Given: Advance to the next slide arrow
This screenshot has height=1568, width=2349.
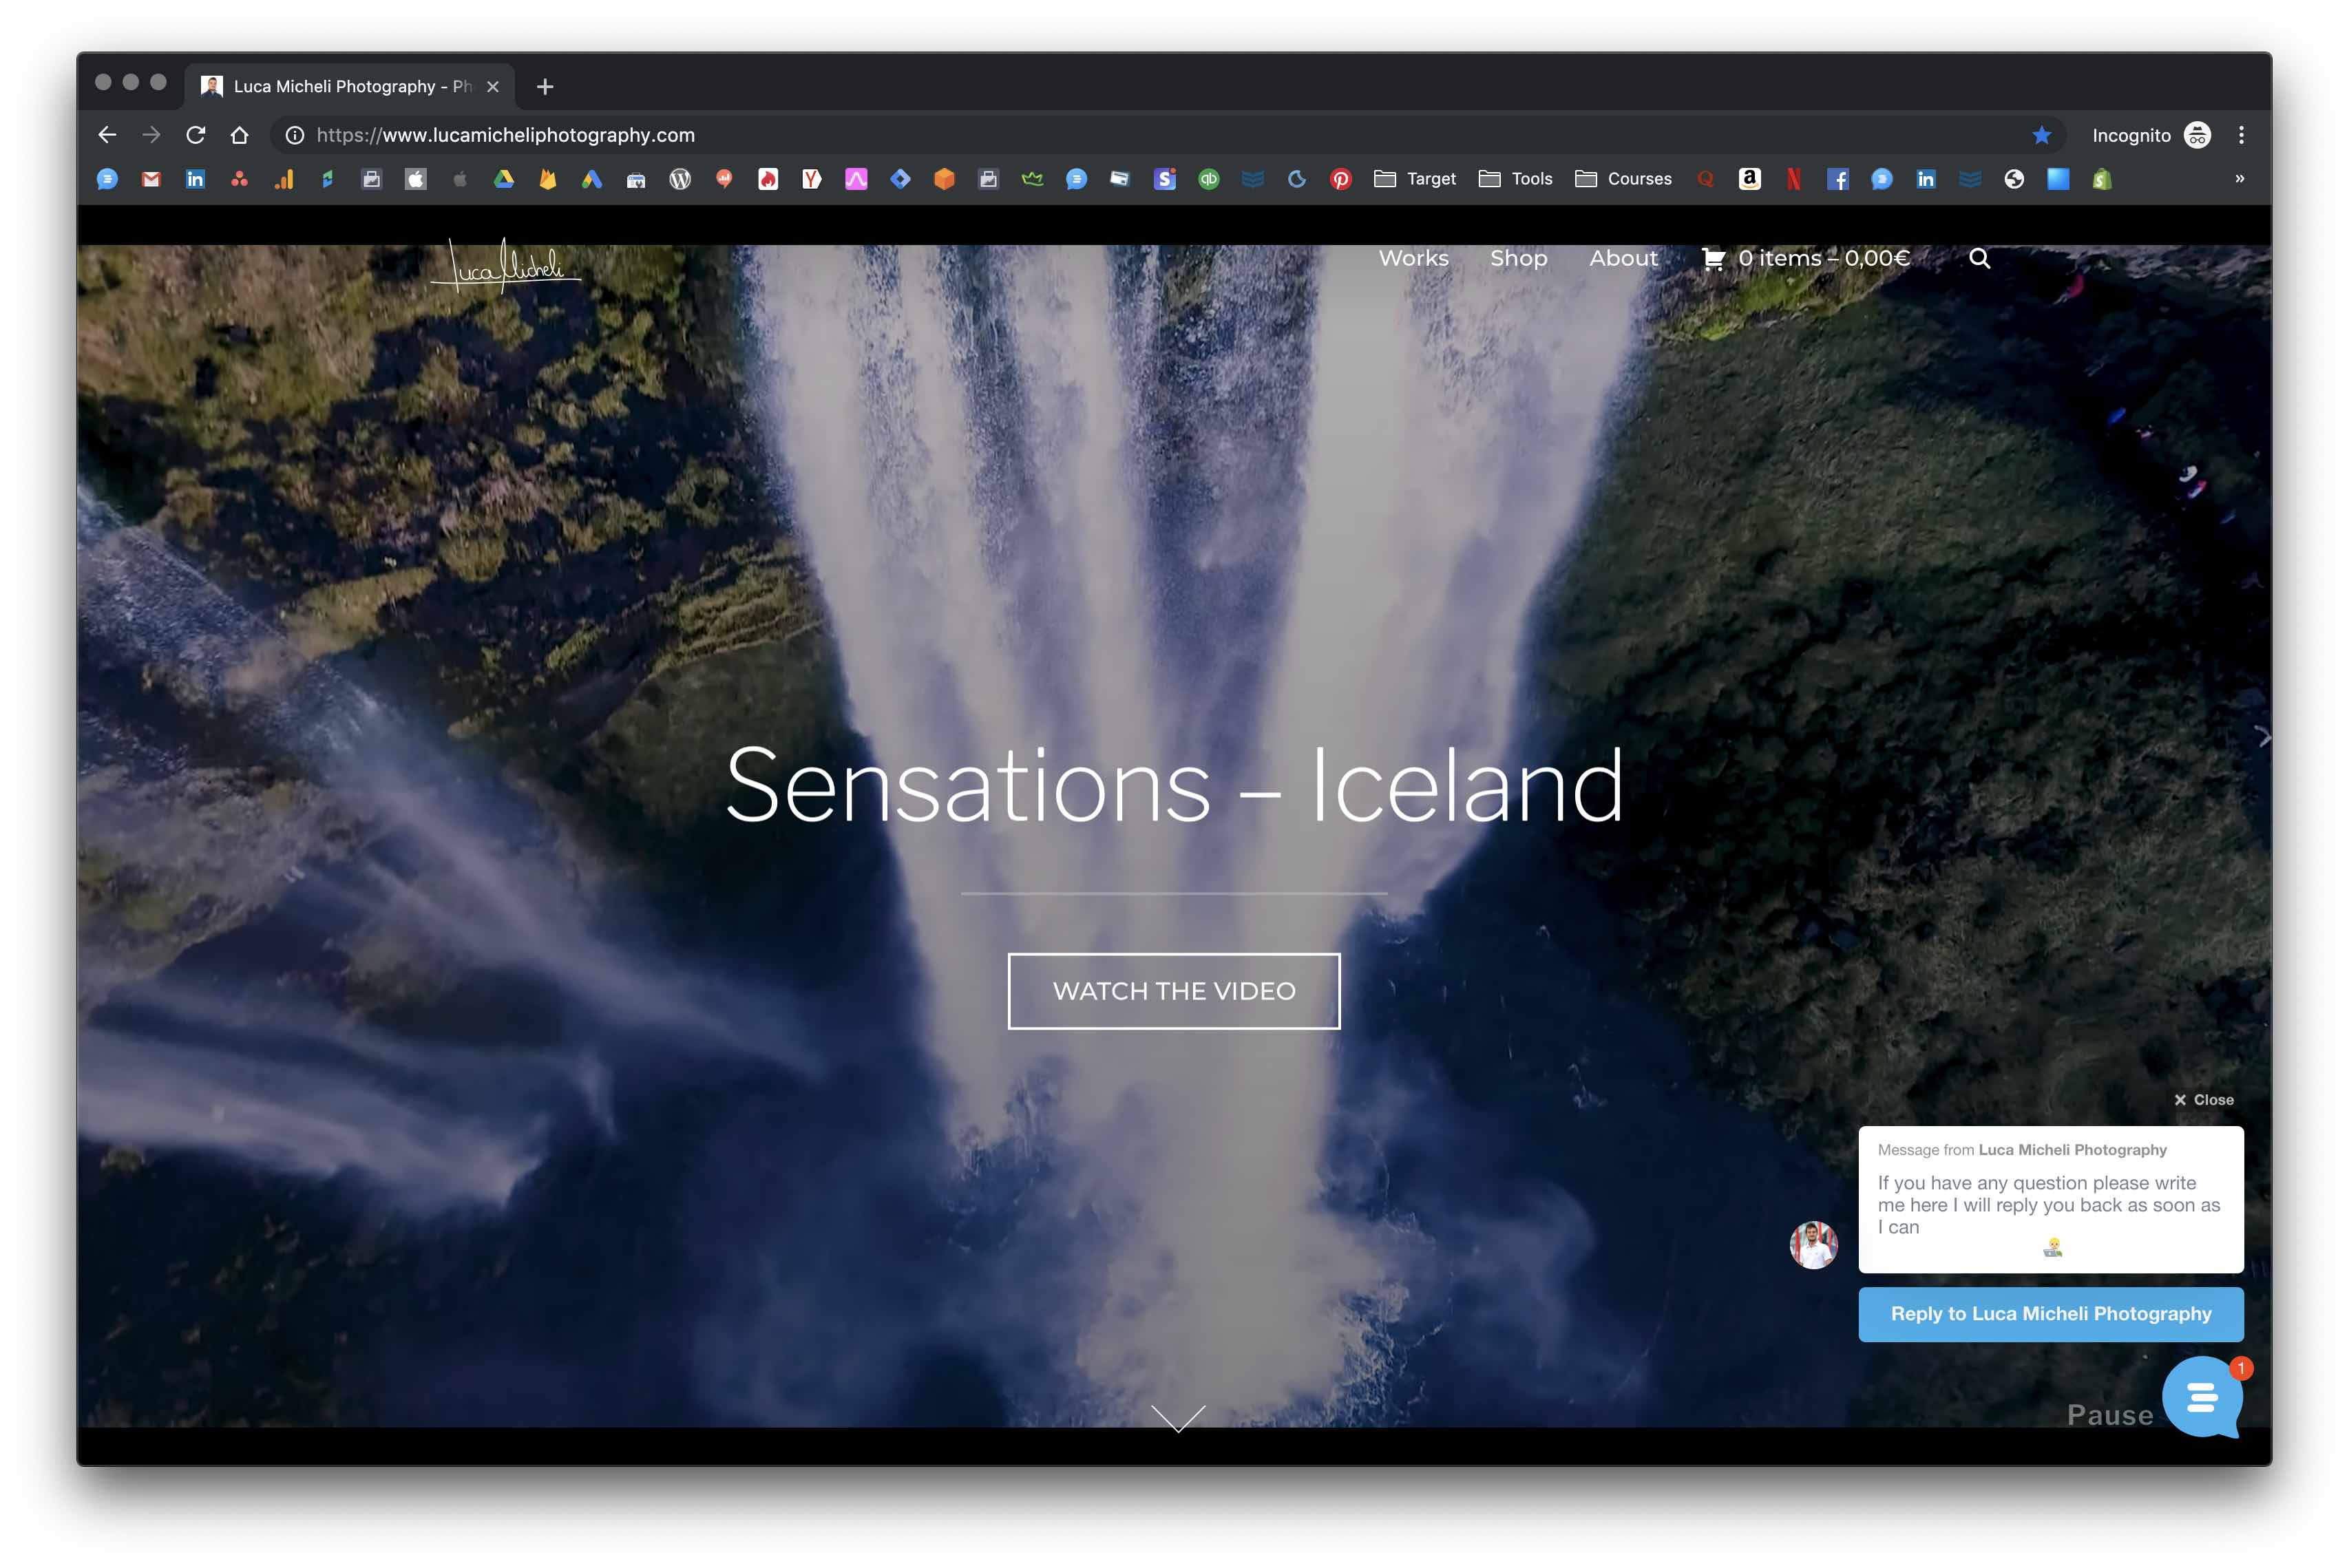Looking at the screenshot, I should point(2263,738).
